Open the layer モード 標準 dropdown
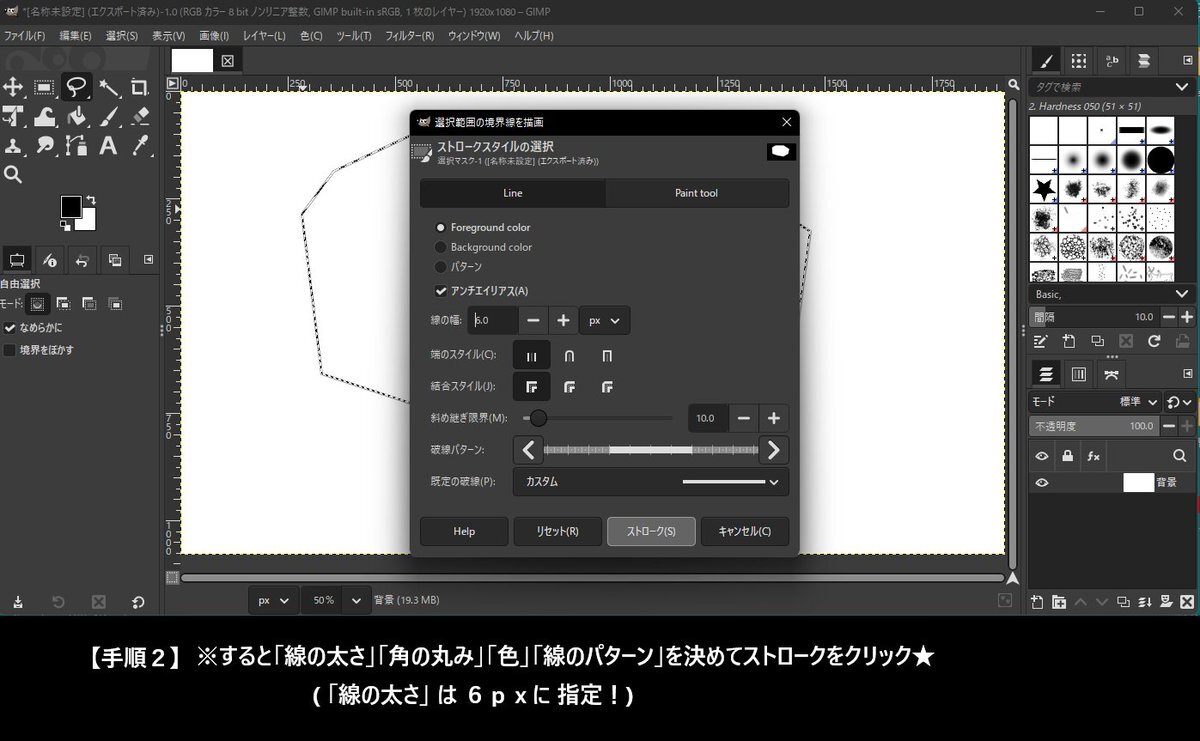The image size is (1200, 741). click(x=1095, y=402)
